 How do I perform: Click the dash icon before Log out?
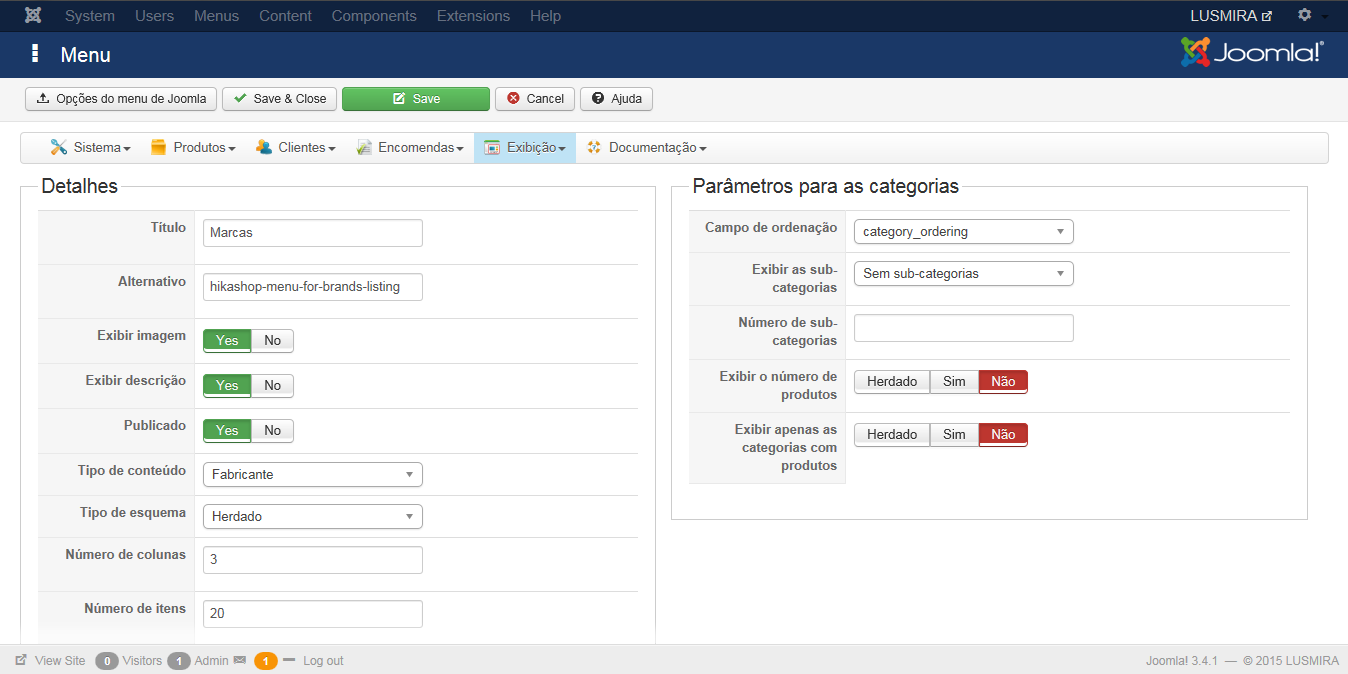click(289, 660)
